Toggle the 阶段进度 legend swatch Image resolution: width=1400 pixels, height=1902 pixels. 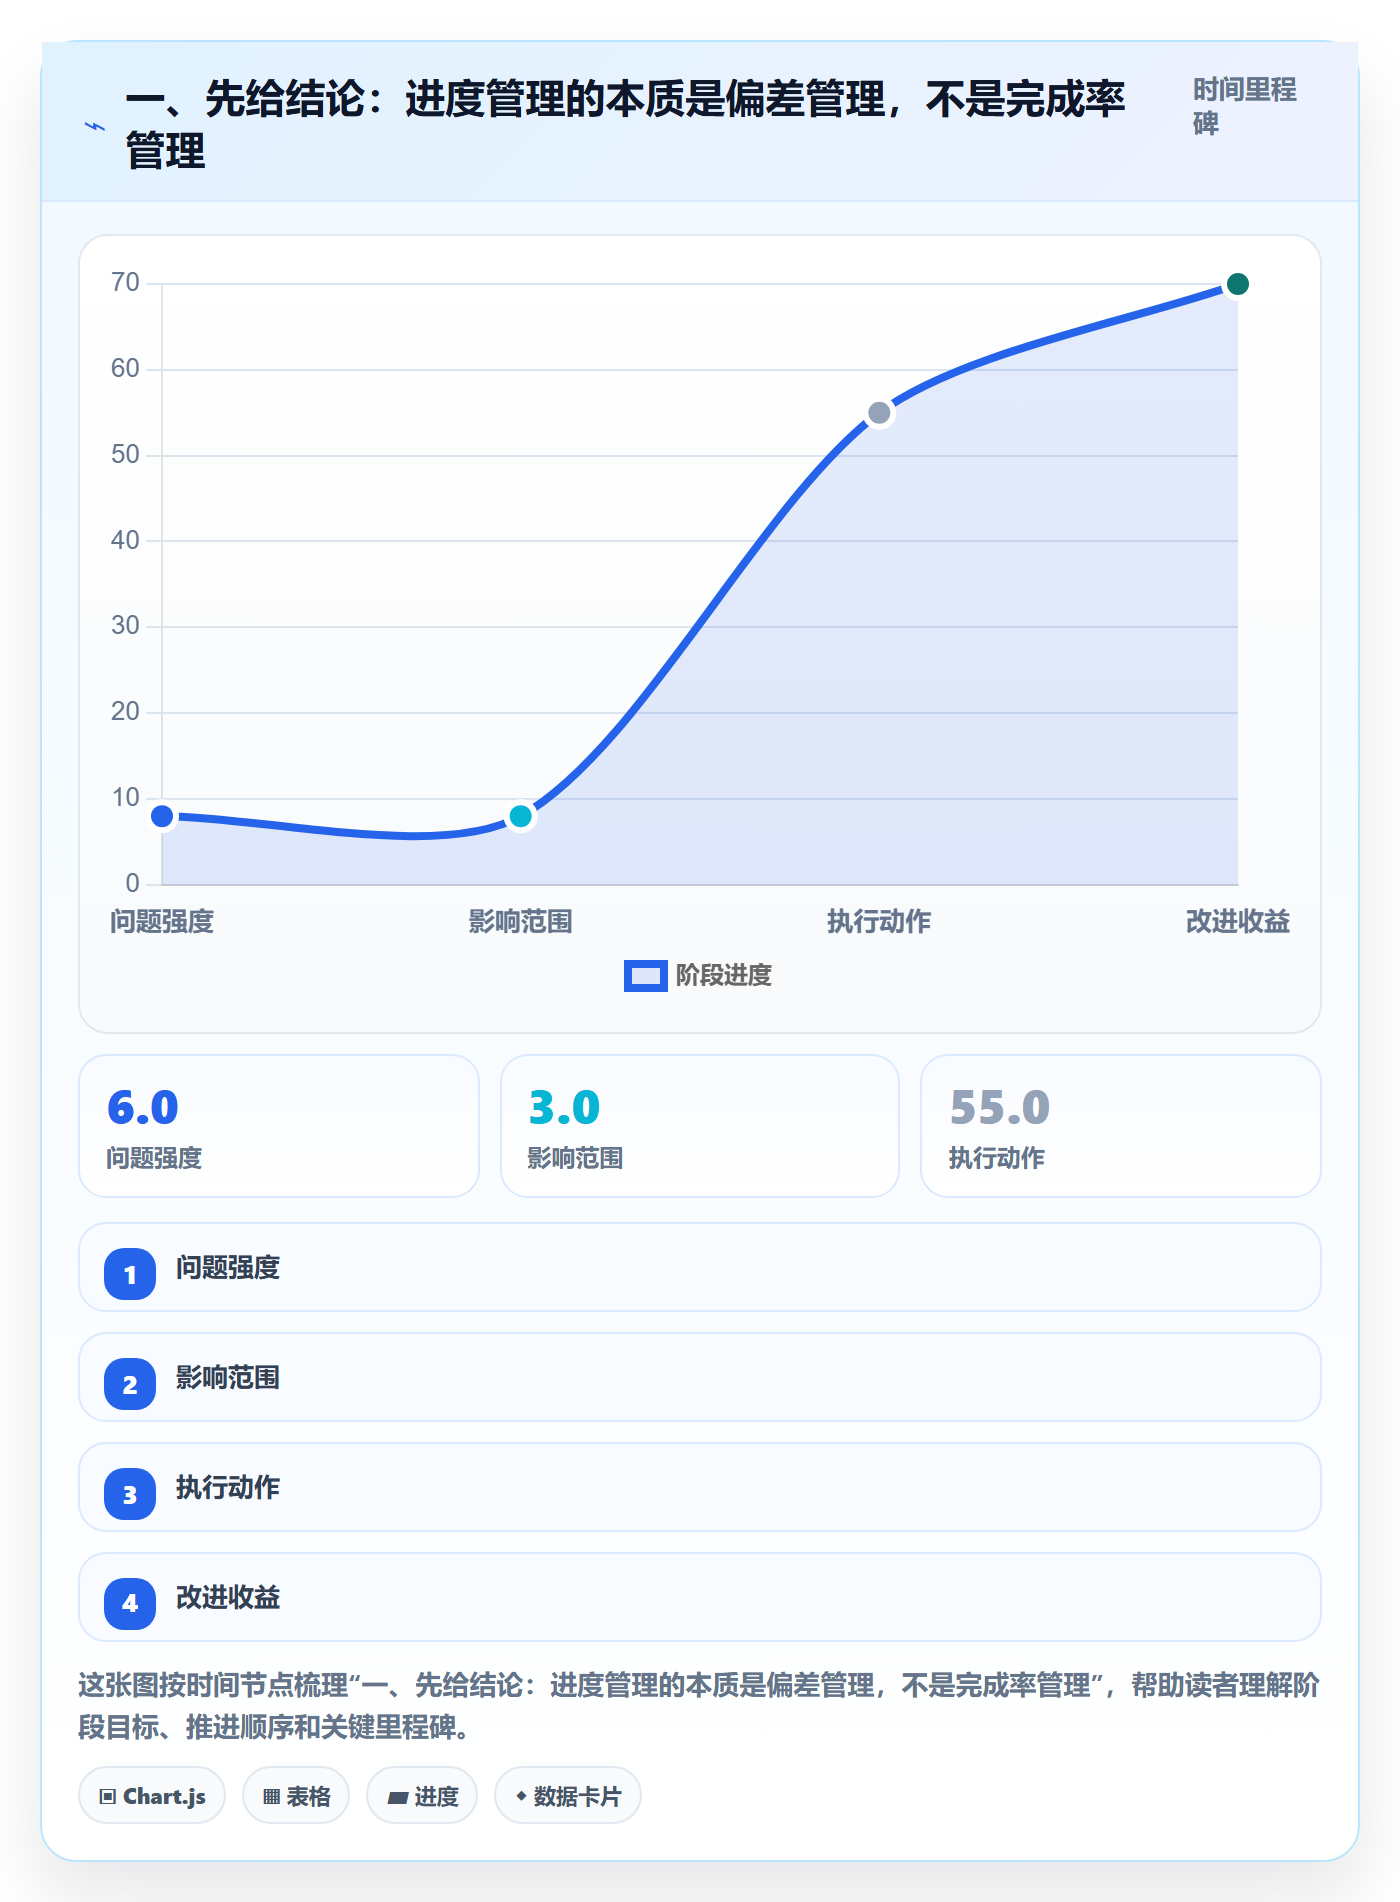pos(645,975)
